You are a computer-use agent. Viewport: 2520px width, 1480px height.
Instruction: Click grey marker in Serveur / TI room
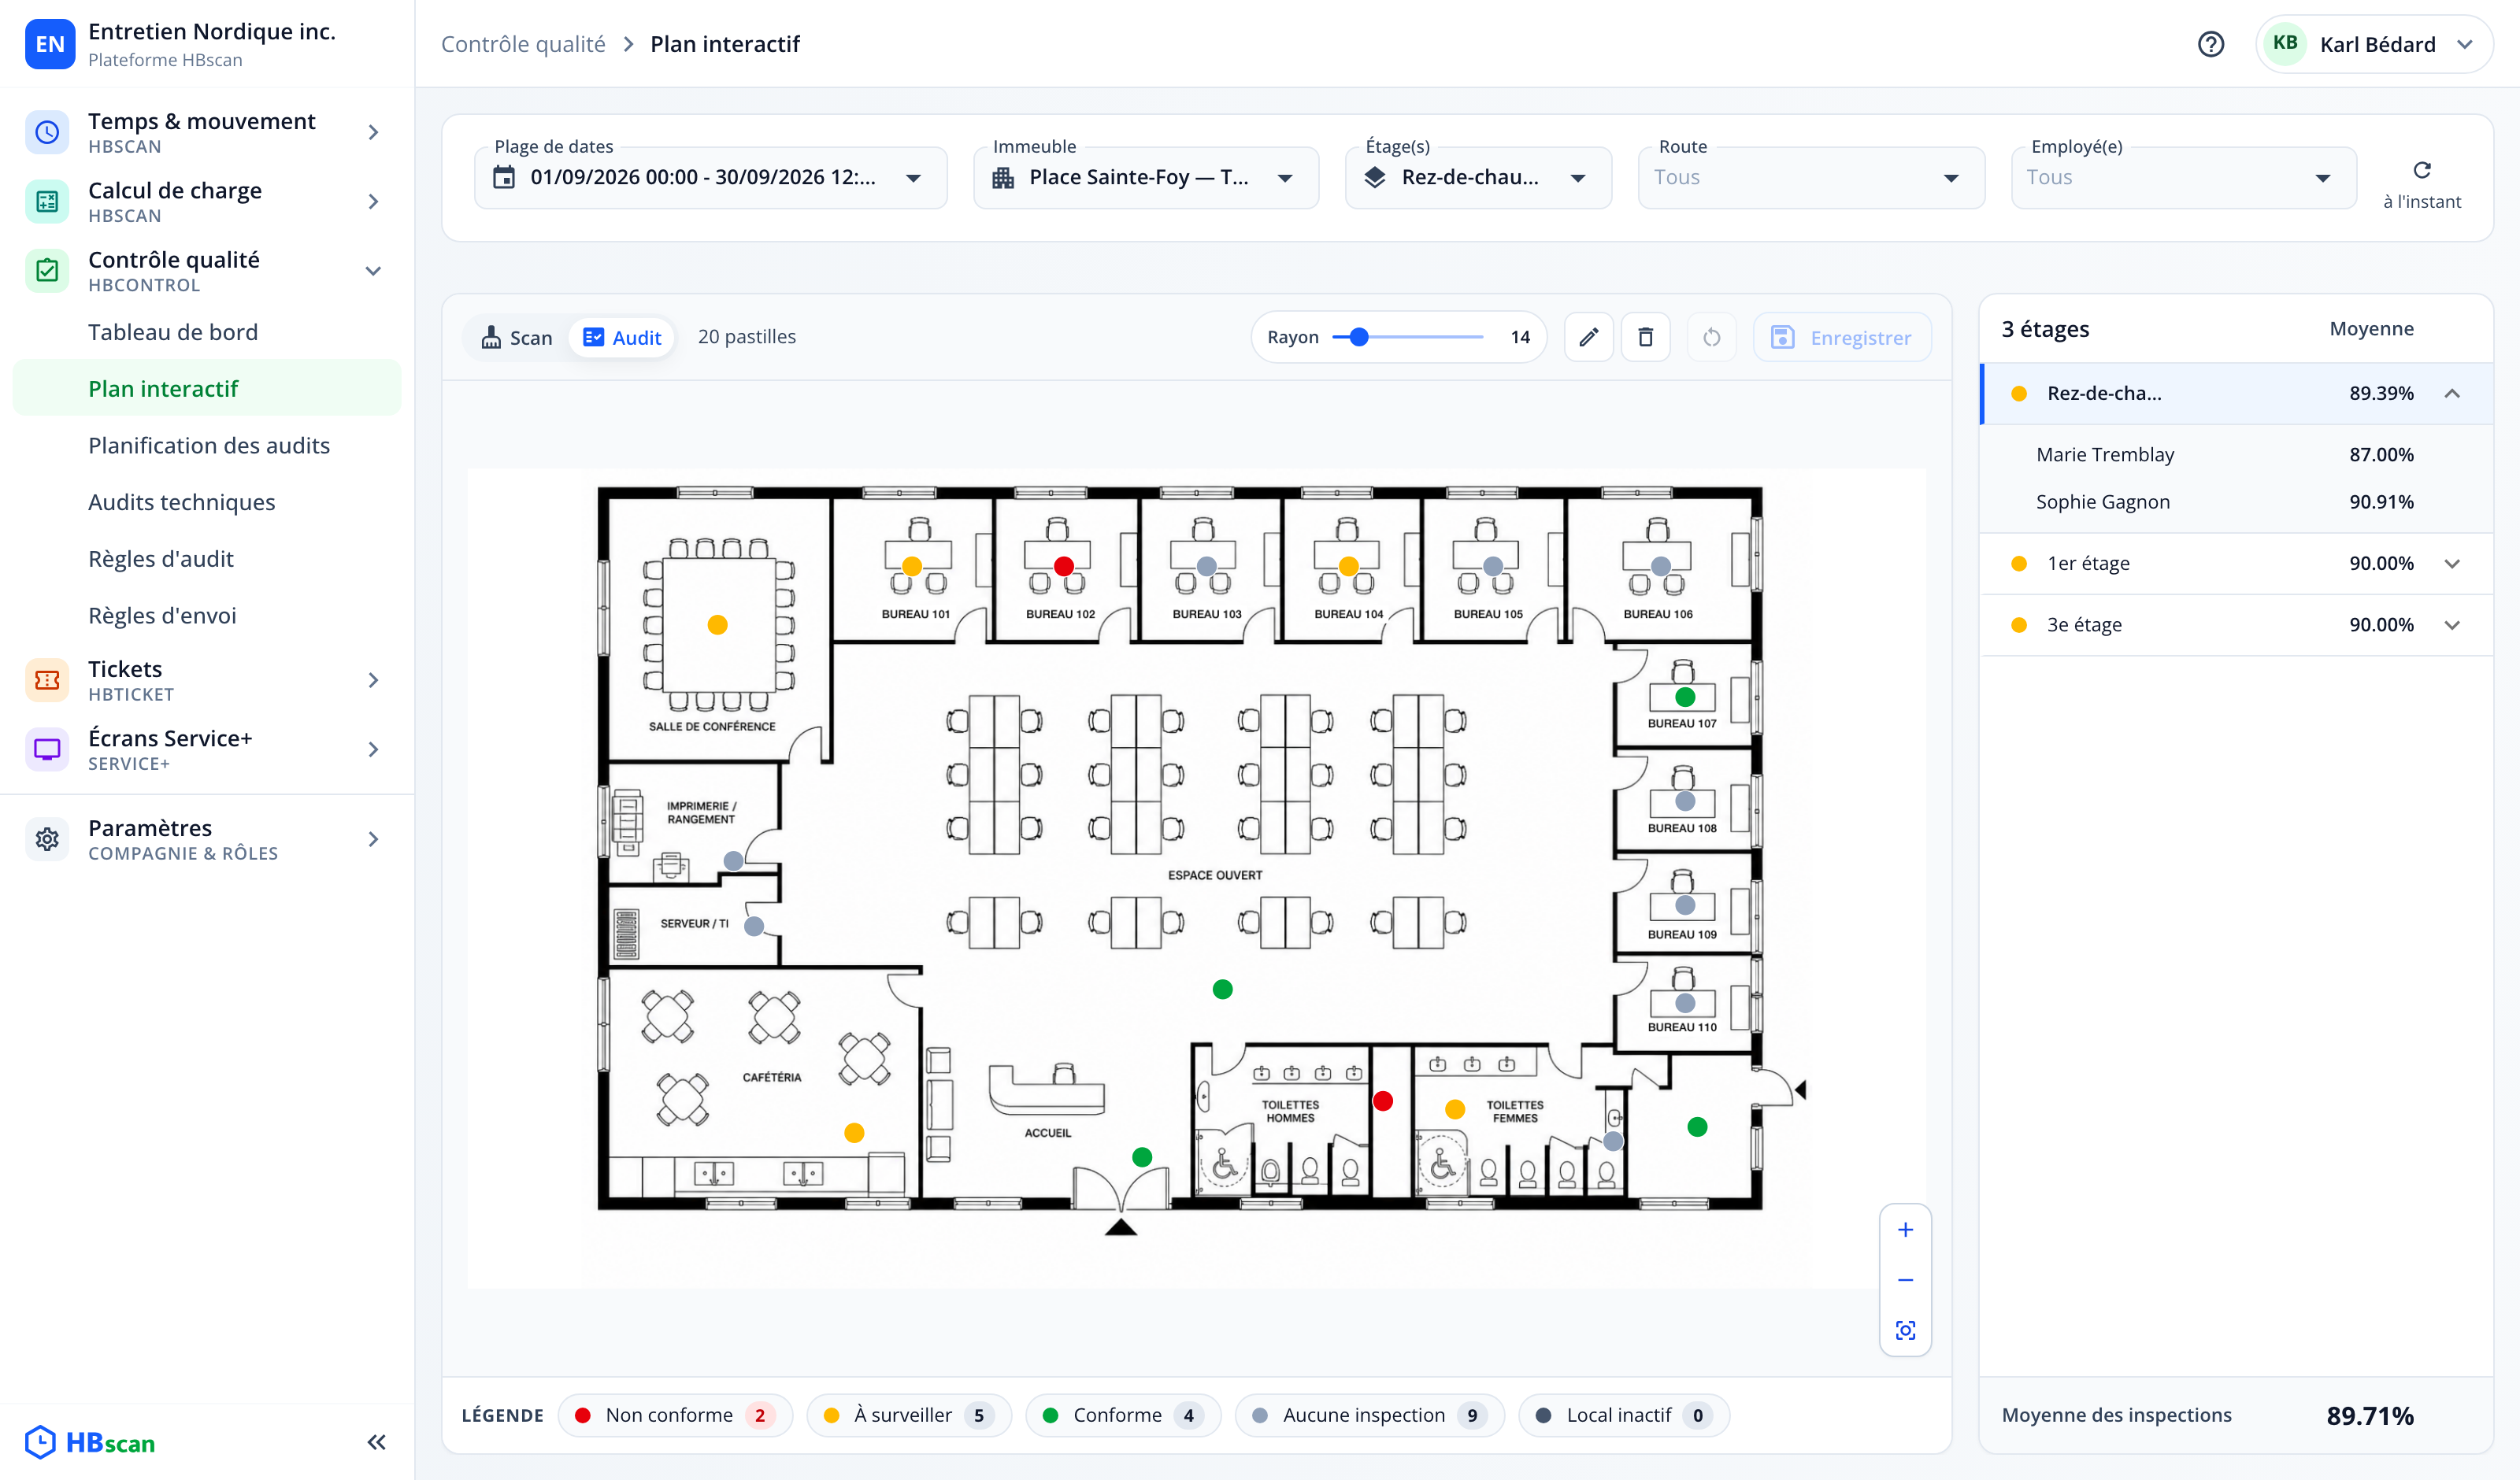click(754, 926)
